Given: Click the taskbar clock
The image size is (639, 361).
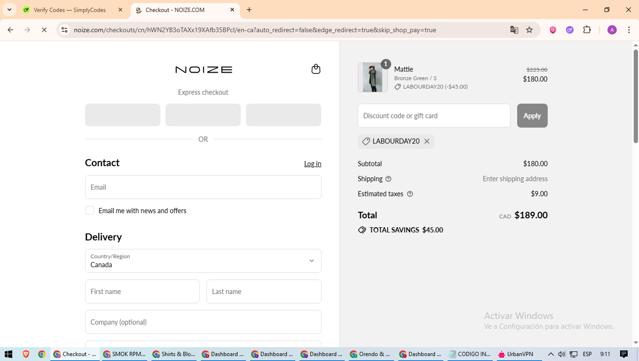Looking at the screenshot, I should coord(605,354).
